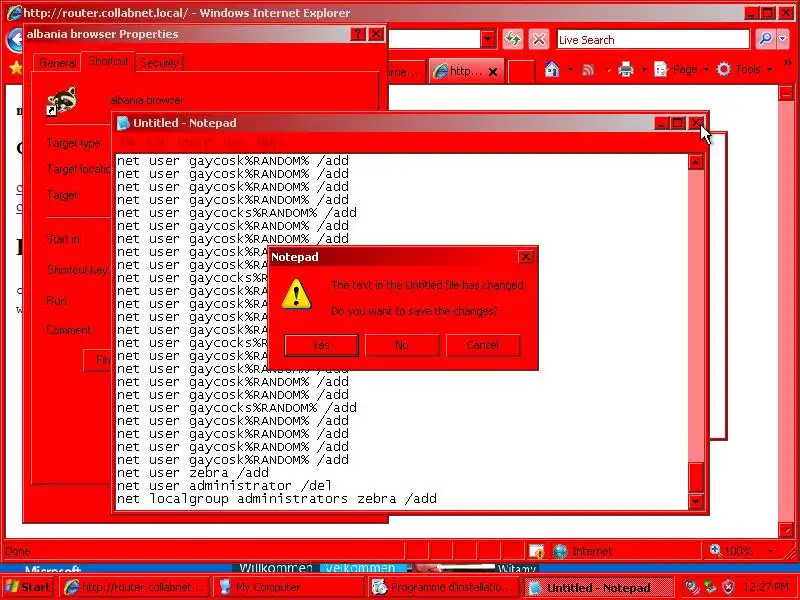This screenshot has width=800, height=600.
Task: Click the Notepad vertical scrollbar thumb
Action: 696,477
